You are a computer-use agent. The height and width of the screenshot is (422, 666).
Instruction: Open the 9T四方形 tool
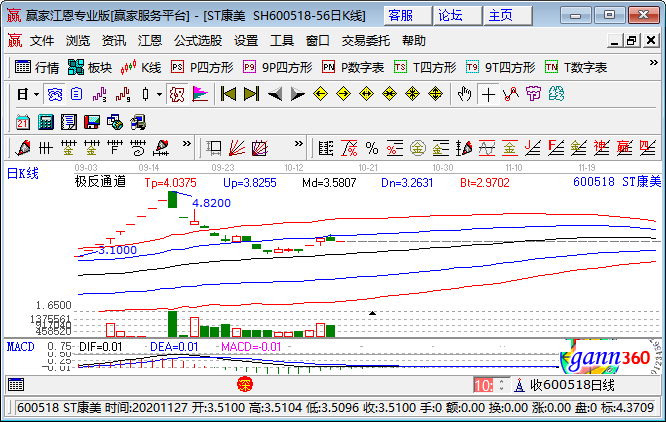click(500, 68)
